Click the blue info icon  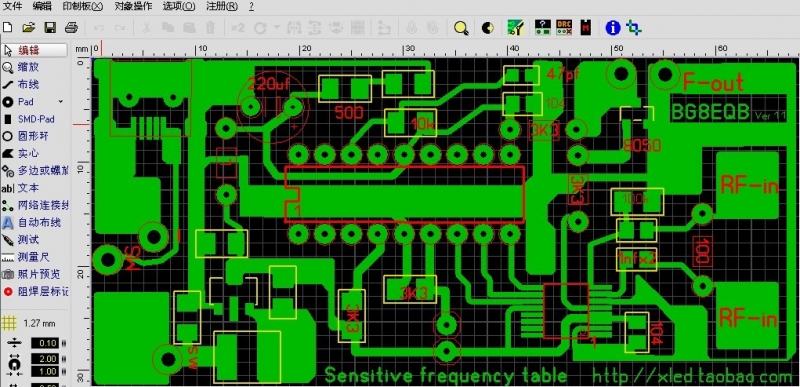tap(612, 28)
